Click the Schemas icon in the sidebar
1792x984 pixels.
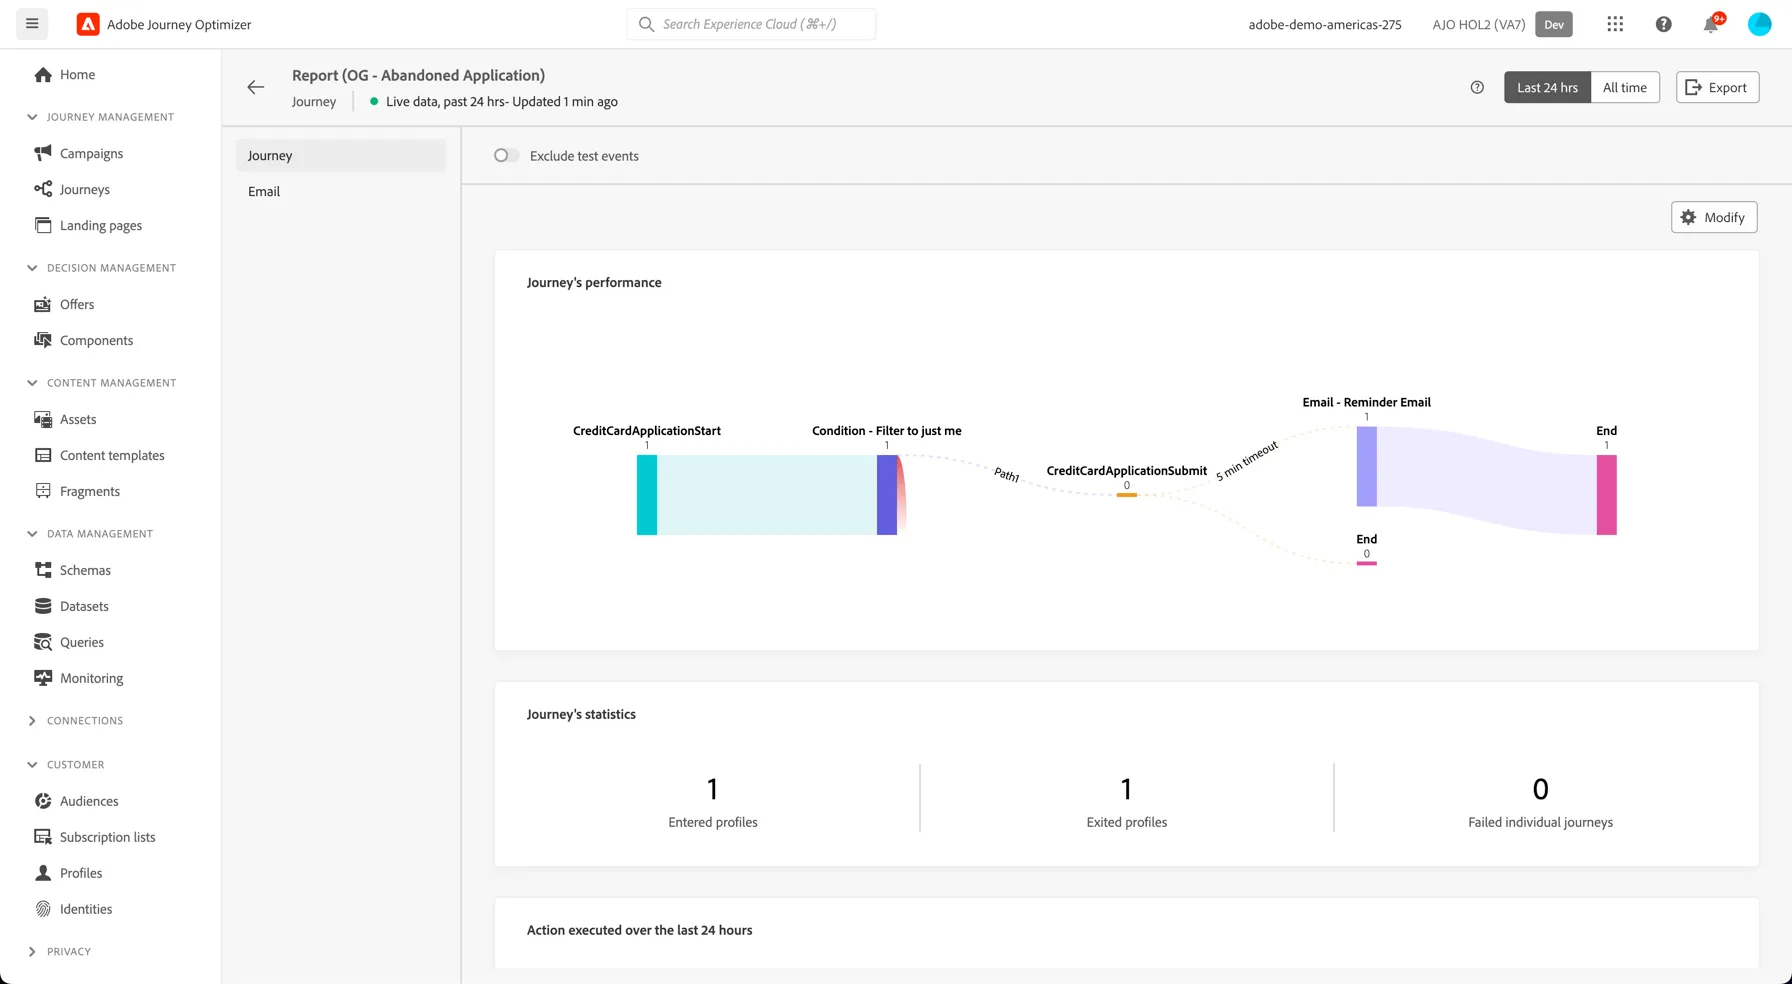43,570
